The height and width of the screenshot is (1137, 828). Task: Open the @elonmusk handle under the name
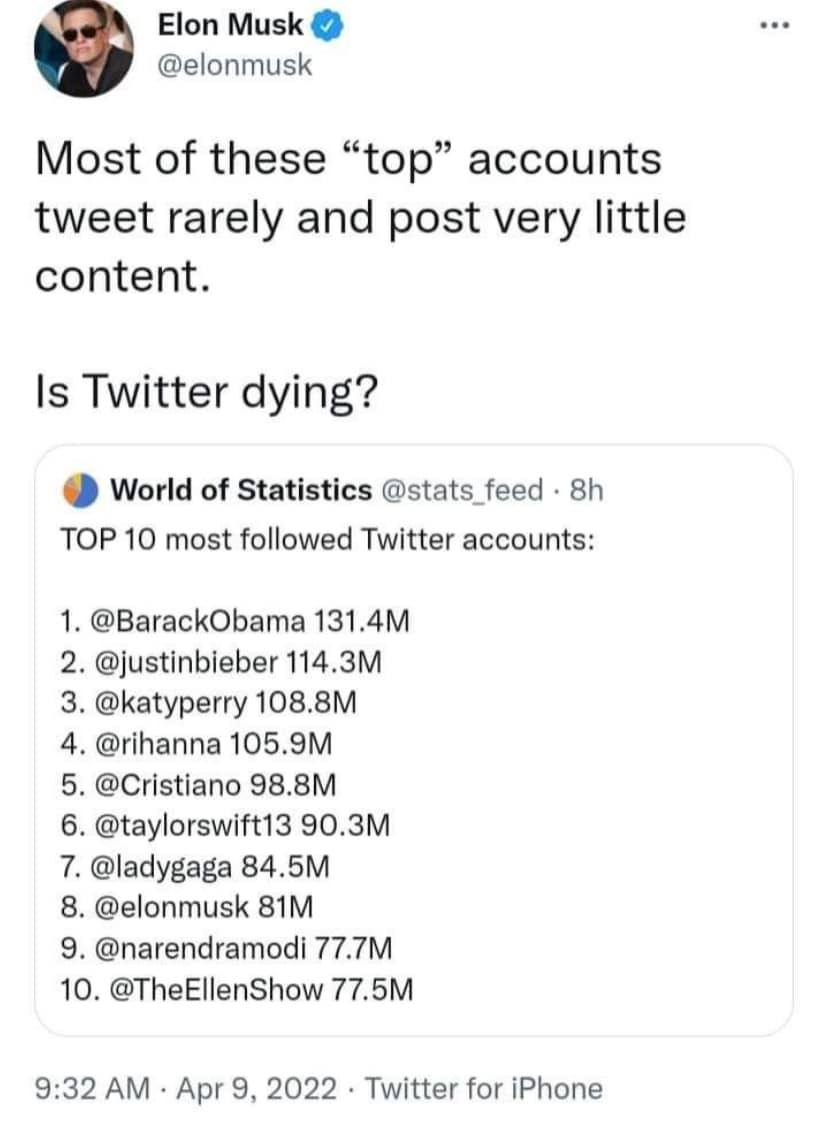(x=235, y=66)
